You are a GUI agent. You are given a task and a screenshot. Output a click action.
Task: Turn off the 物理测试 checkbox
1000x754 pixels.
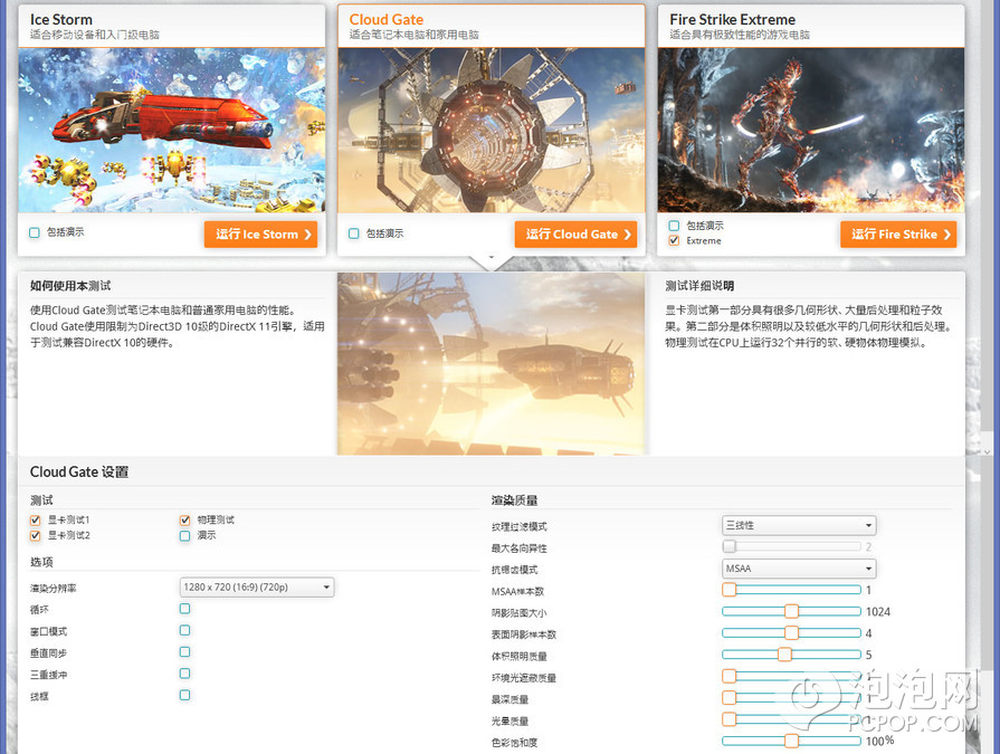click(x=185, y=520)
